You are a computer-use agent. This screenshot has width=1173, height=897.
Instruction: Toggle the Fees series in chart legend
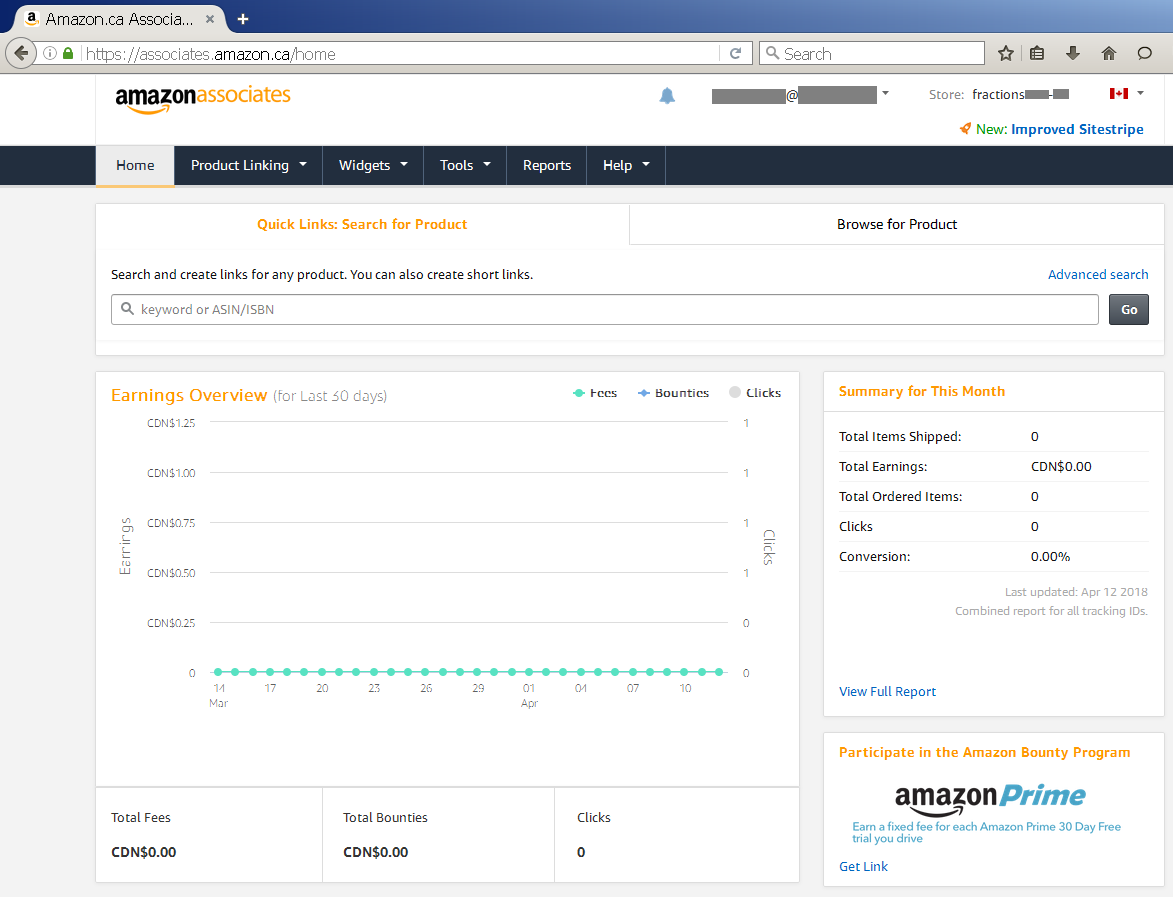point(595,393)
